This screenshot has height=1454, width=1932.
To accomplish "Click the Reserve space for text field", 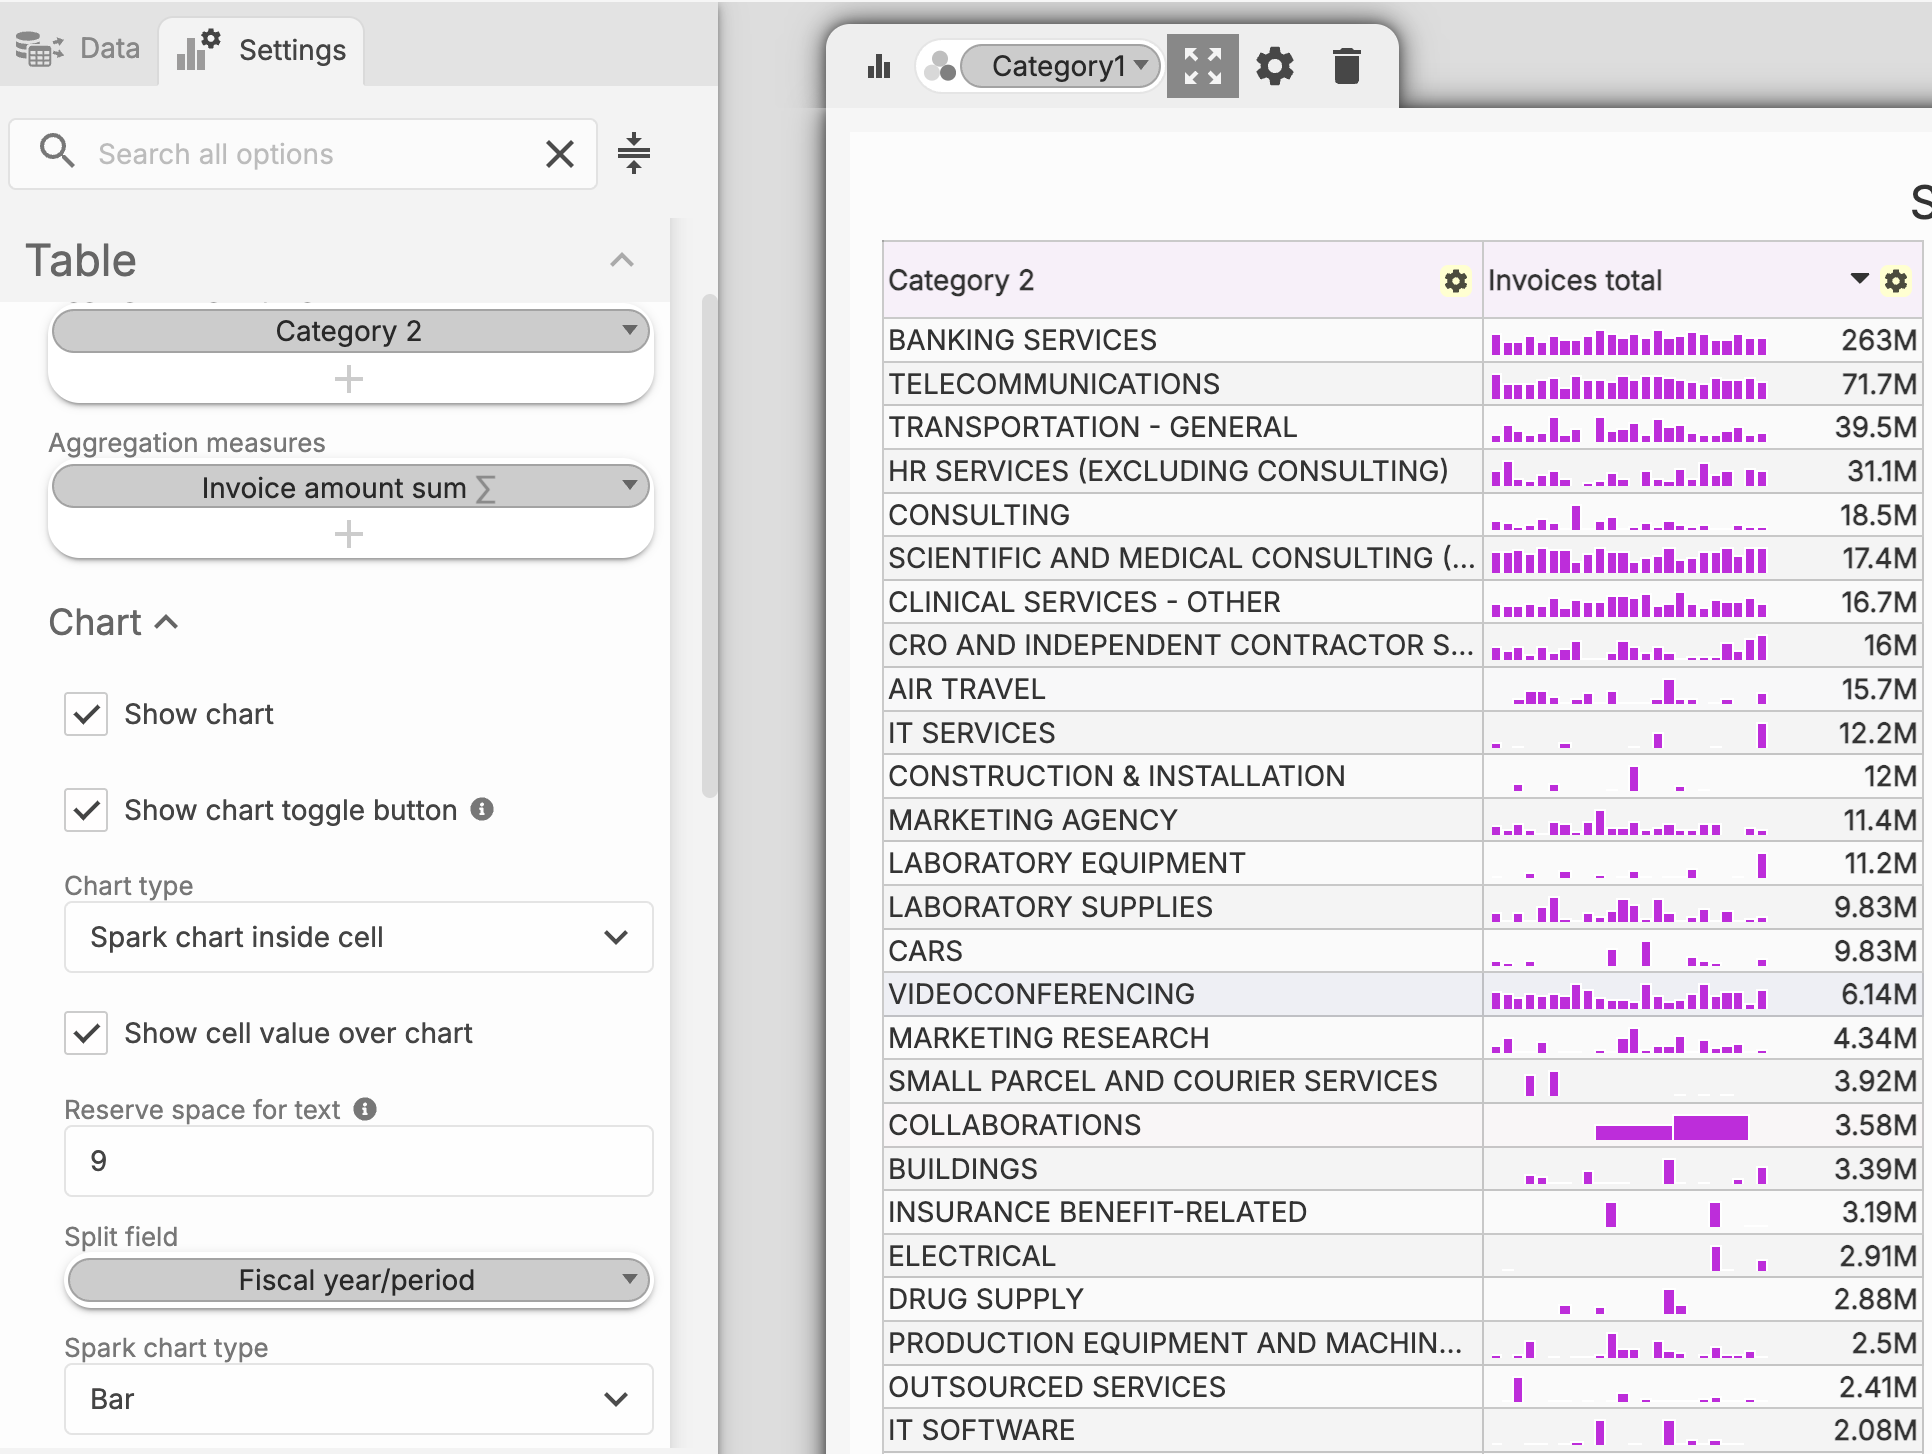I will click(358, 1161).
